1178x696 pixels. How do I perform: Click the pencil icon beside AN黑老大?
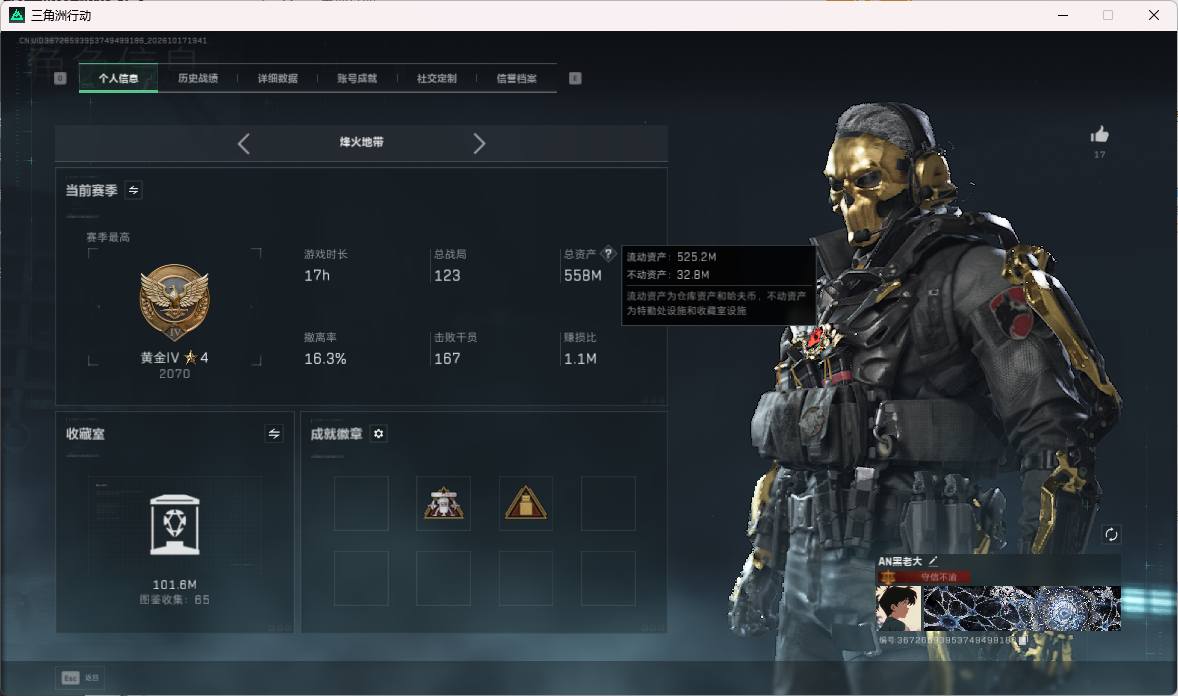[x=933, y=561]
